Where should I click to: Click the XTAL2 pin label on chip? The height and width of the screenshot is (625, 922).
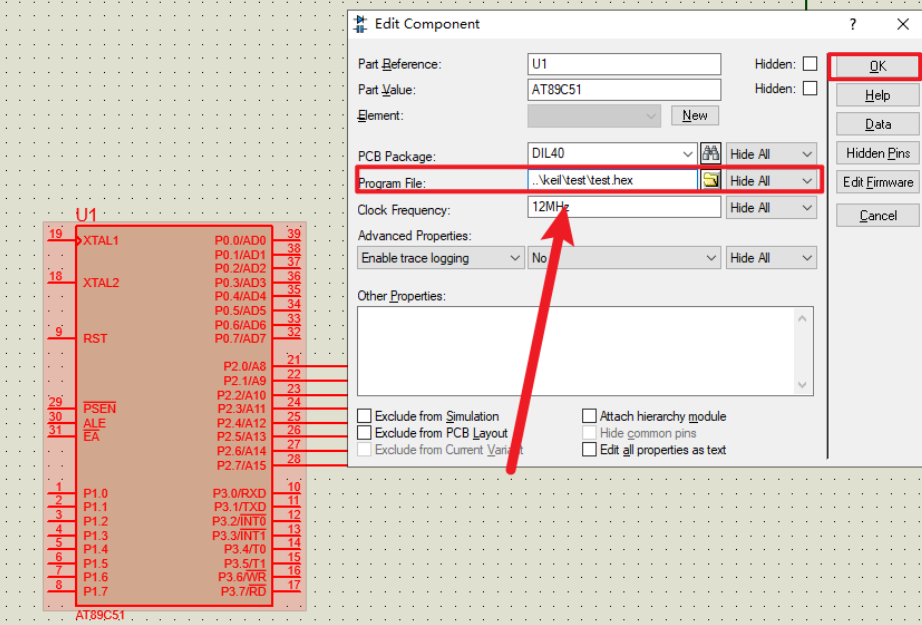click(101, 283)
